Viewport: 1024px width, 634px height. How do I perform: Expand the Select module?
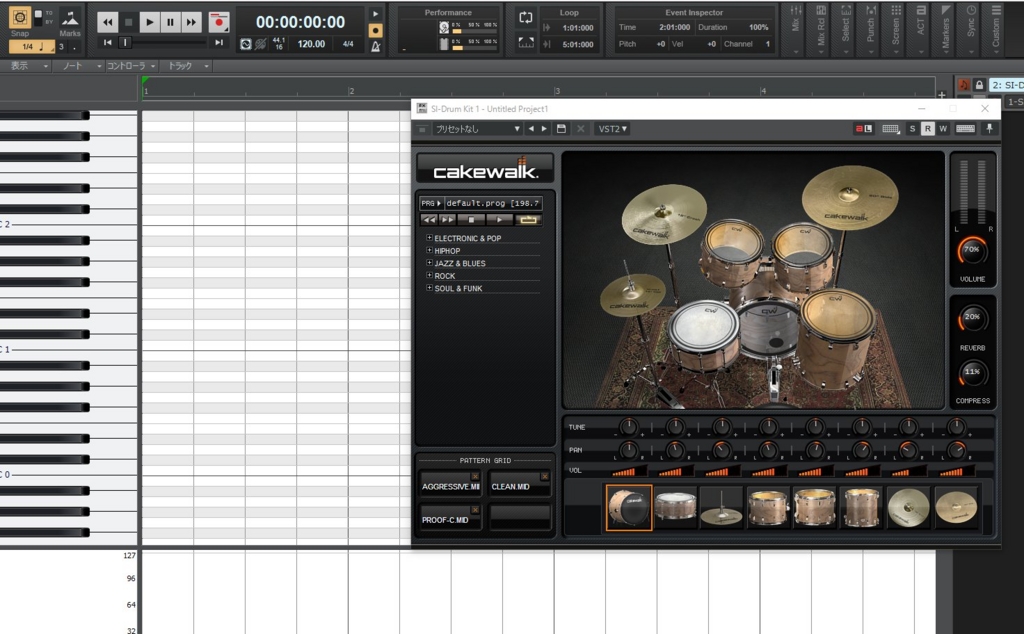pos(846,28)
